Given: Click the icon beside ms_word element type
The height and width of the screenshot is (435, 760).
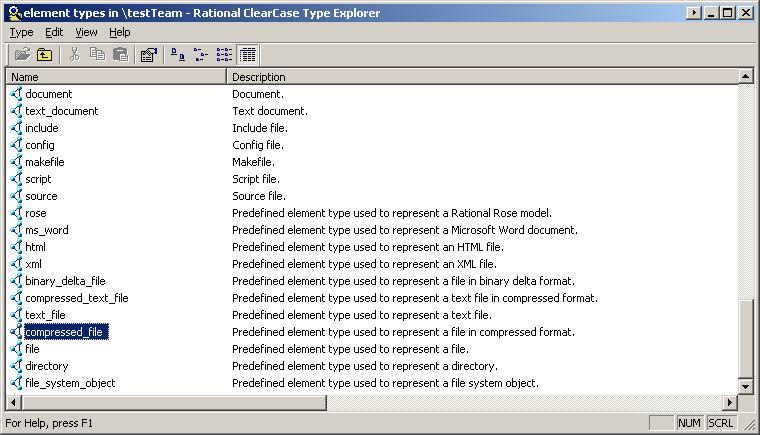Looking at the screenshot, I should coord(16,230).
